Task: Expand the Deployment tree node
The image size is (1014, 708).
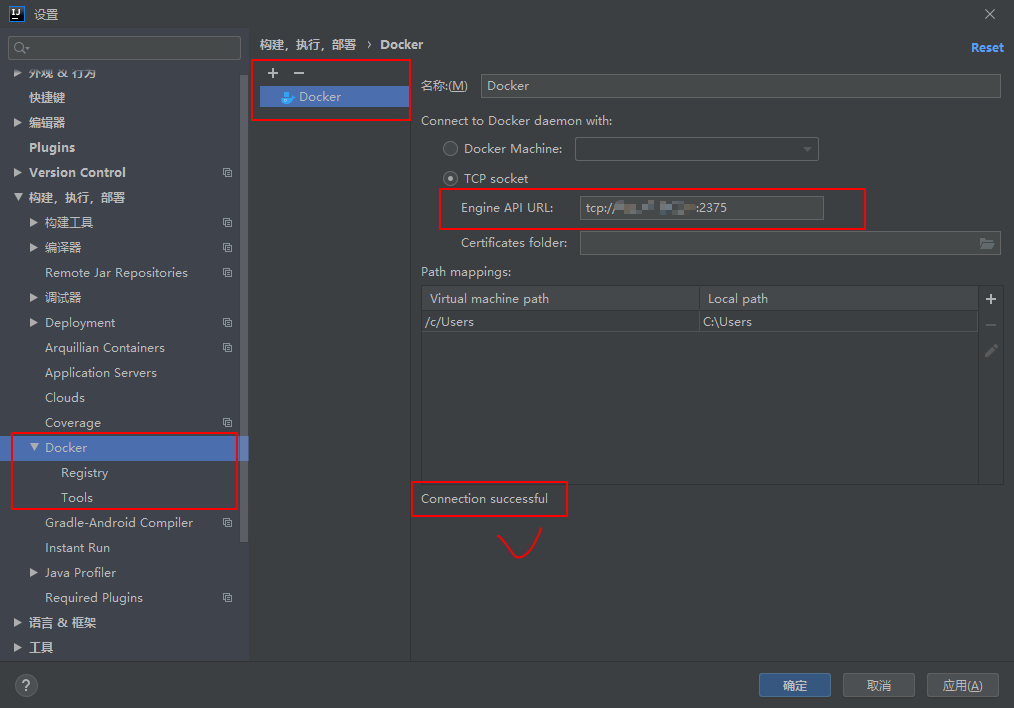Action: 35,323
